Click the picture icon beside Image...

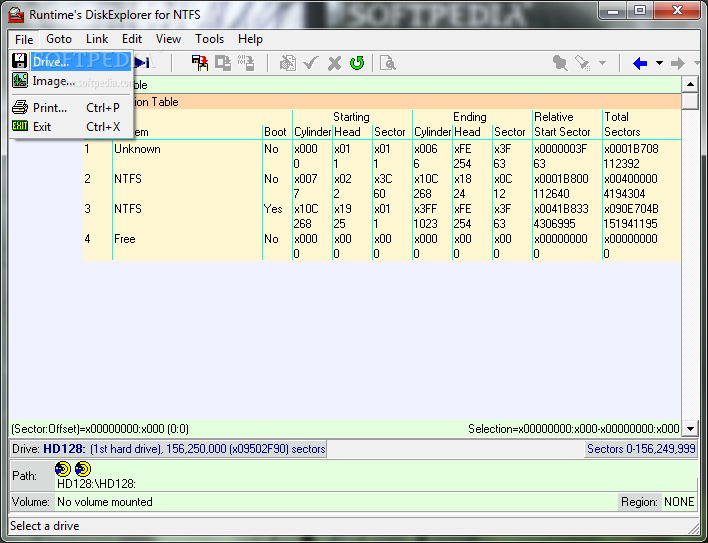click(19, 80)
